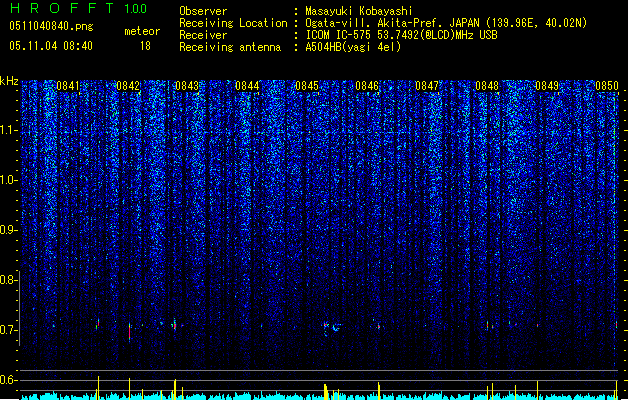Click the HROFFT 1.0.0 title text
This screenshot has height=400, width=629.
coord(78,8)
